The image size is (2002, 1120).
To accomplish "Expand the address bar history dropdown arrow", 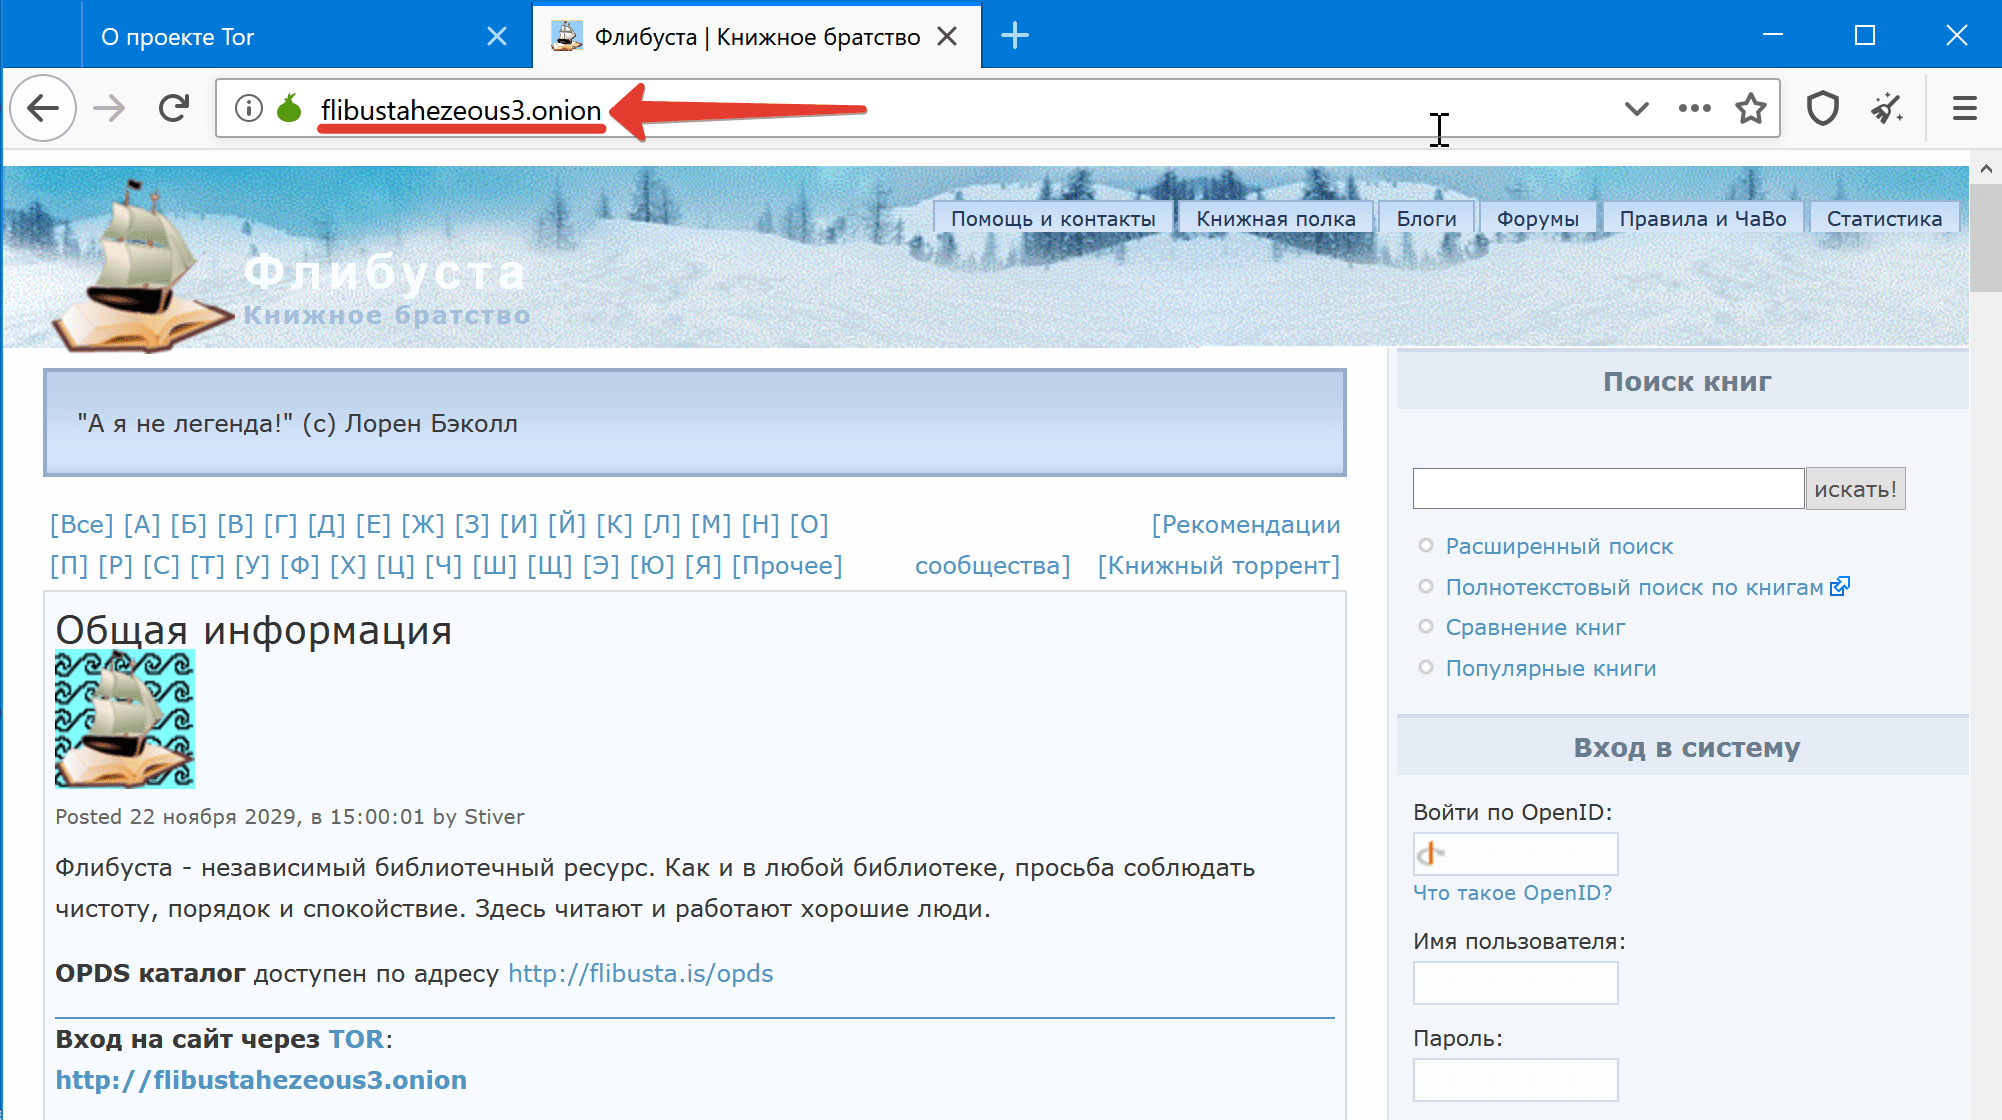I will coord(1636,108).
